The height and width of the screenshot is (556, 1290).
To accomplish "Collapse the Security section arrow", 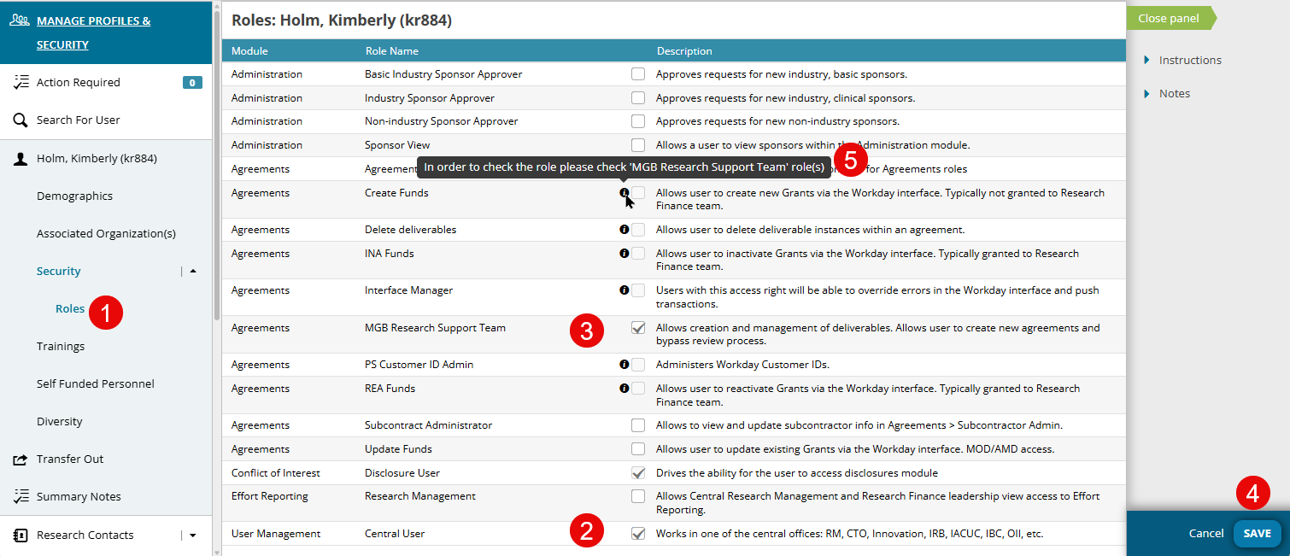I will [193, 271].
